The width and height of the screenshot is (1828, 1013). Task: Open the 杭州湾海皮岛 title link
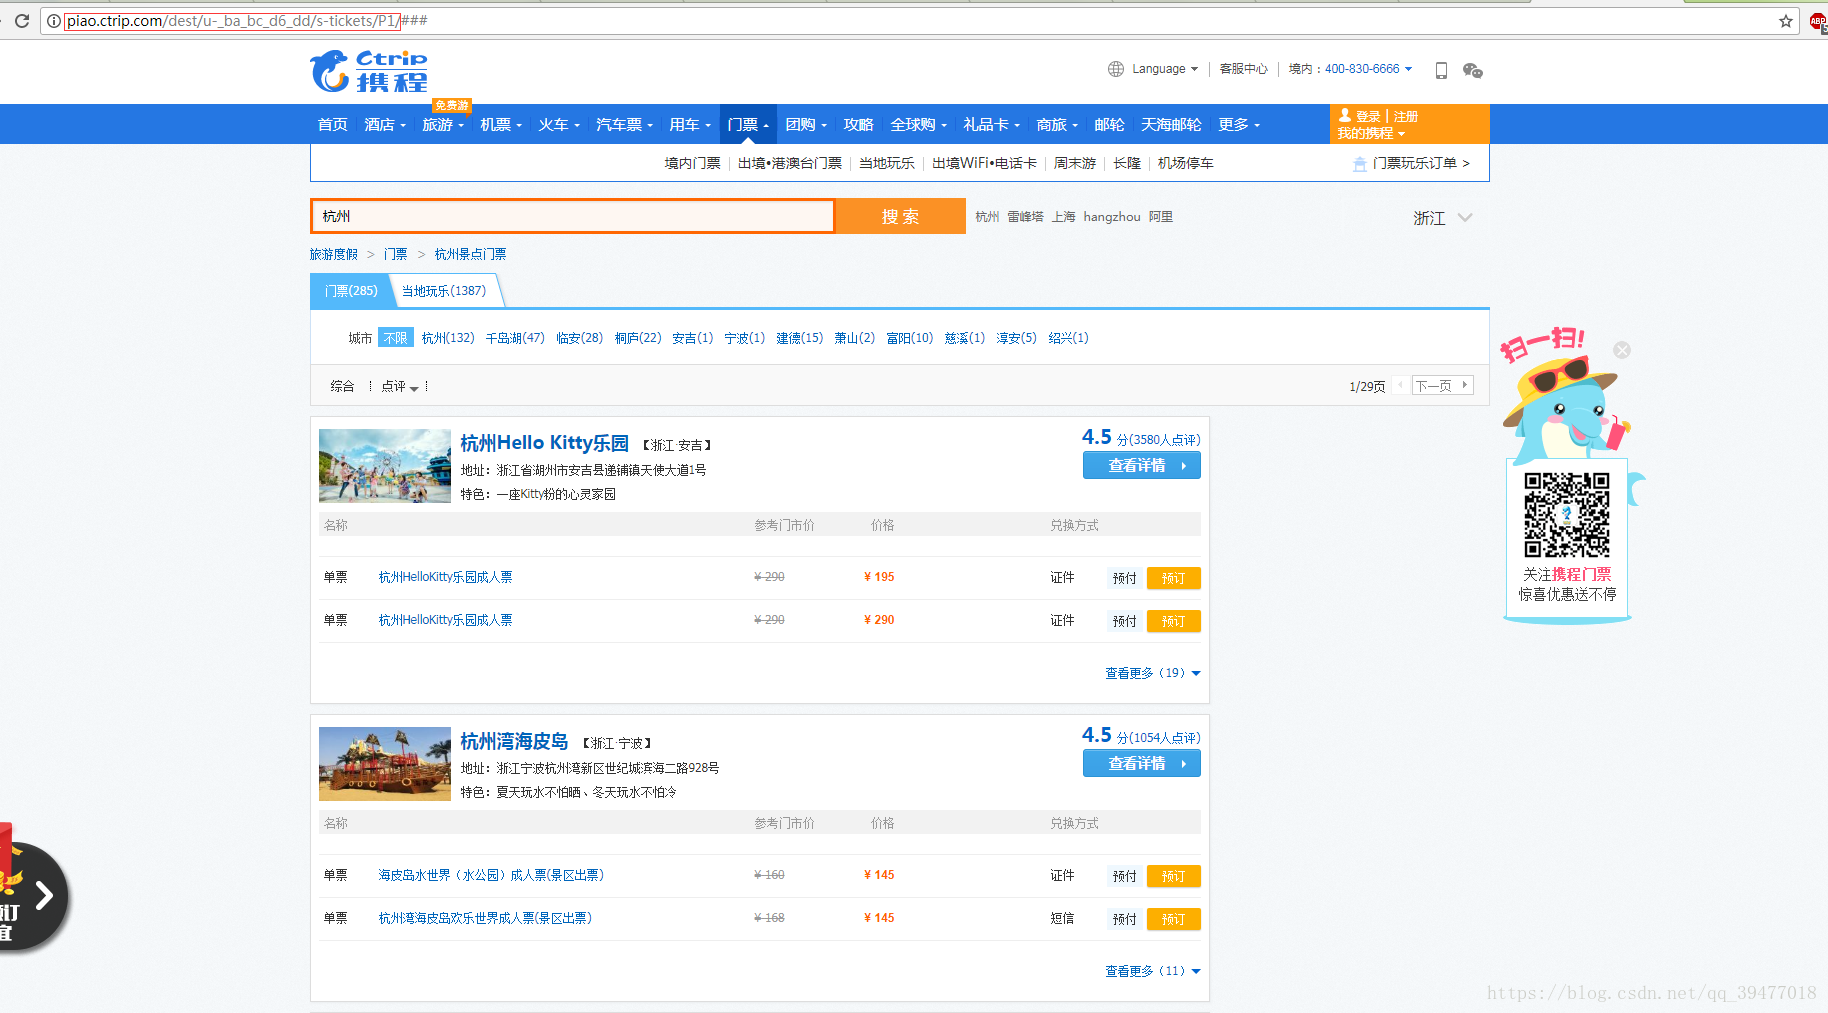click(514, 741)
